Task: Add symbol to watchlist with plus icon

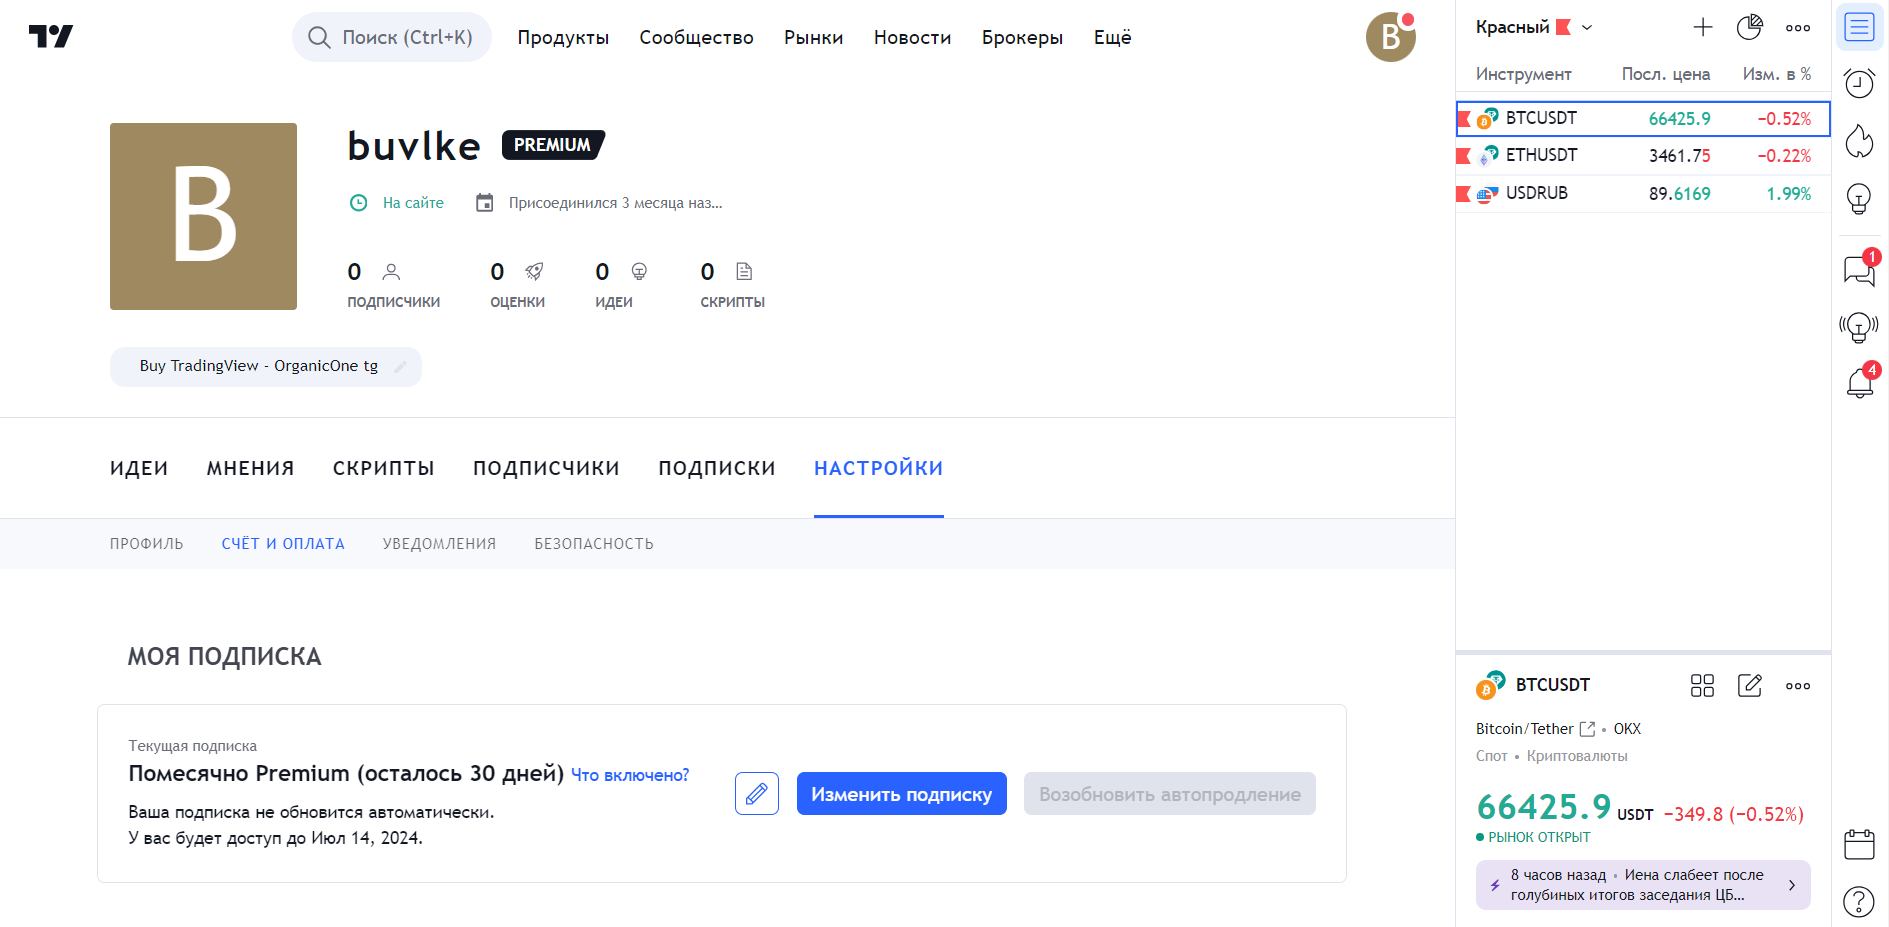Action: point(1703,28)
